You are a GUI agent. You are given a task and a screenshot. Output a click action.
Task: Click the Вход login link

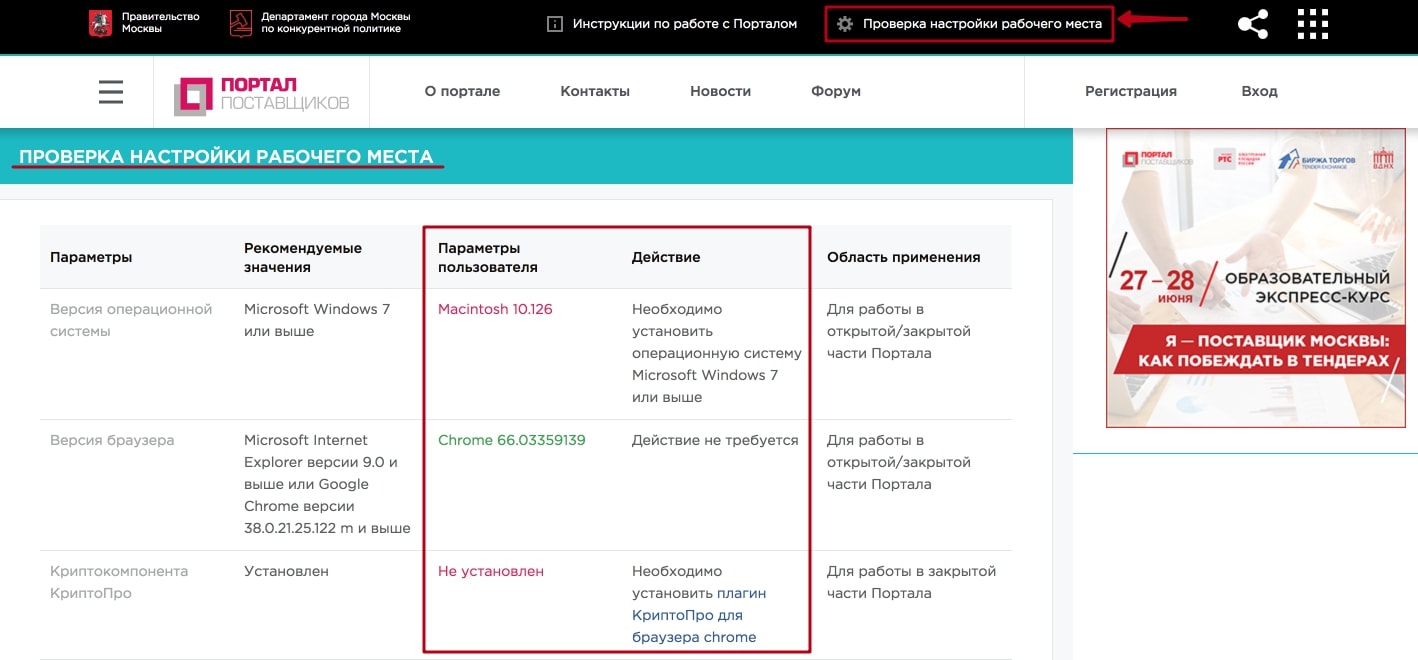pos(1259,91)
